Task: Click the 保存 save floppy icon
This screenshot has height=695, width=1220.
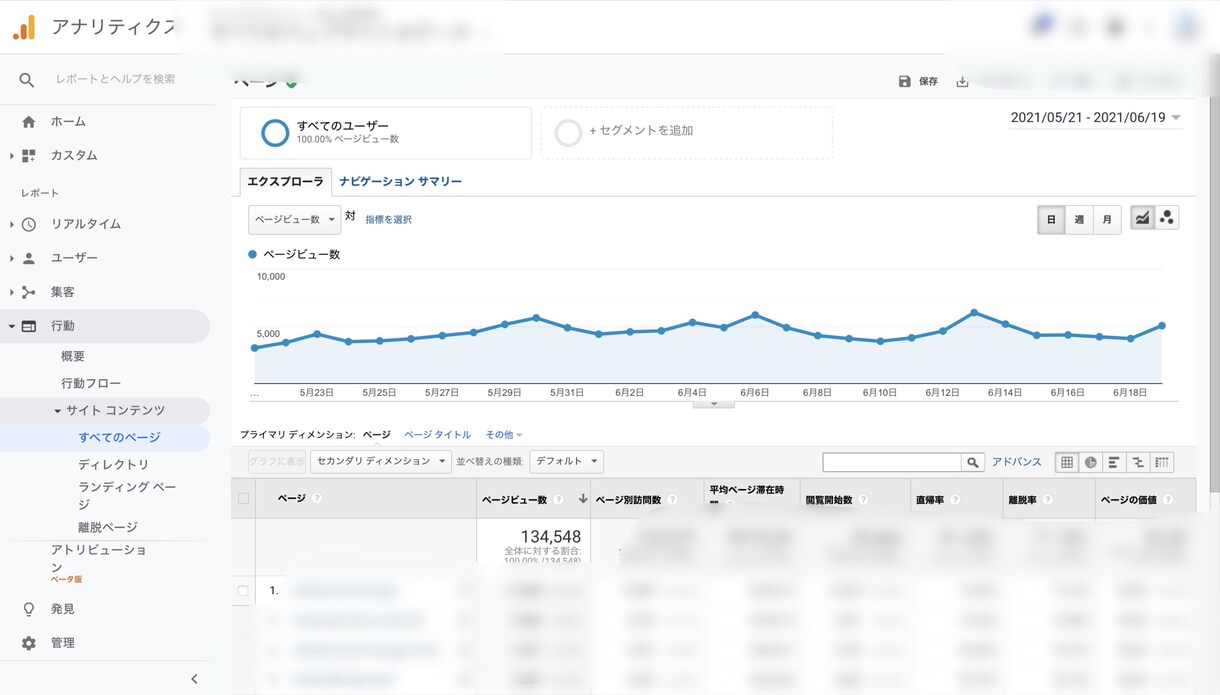Action: point(904,82)
